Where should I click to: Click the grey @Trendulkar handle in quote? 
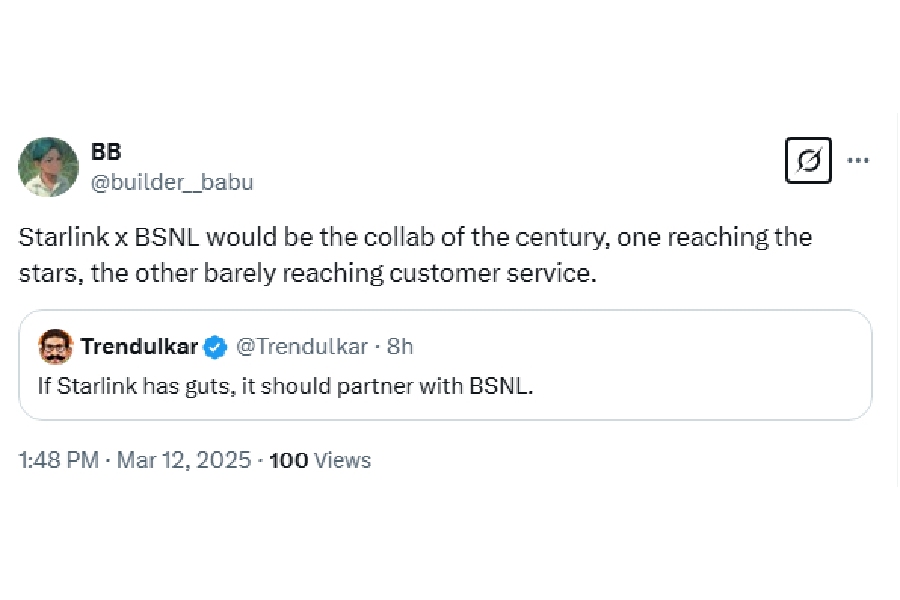(x=302, y=347)
